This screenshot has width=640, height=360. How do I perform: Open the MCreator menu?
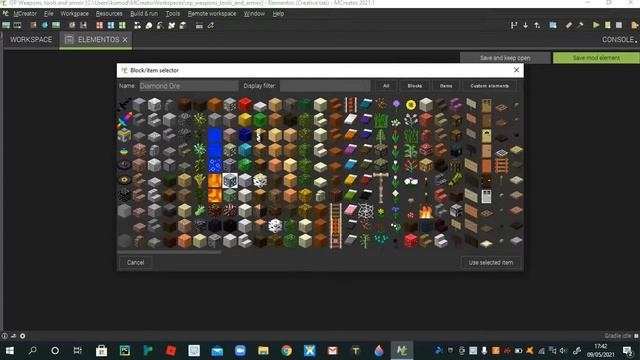click(x=25, y=13)
